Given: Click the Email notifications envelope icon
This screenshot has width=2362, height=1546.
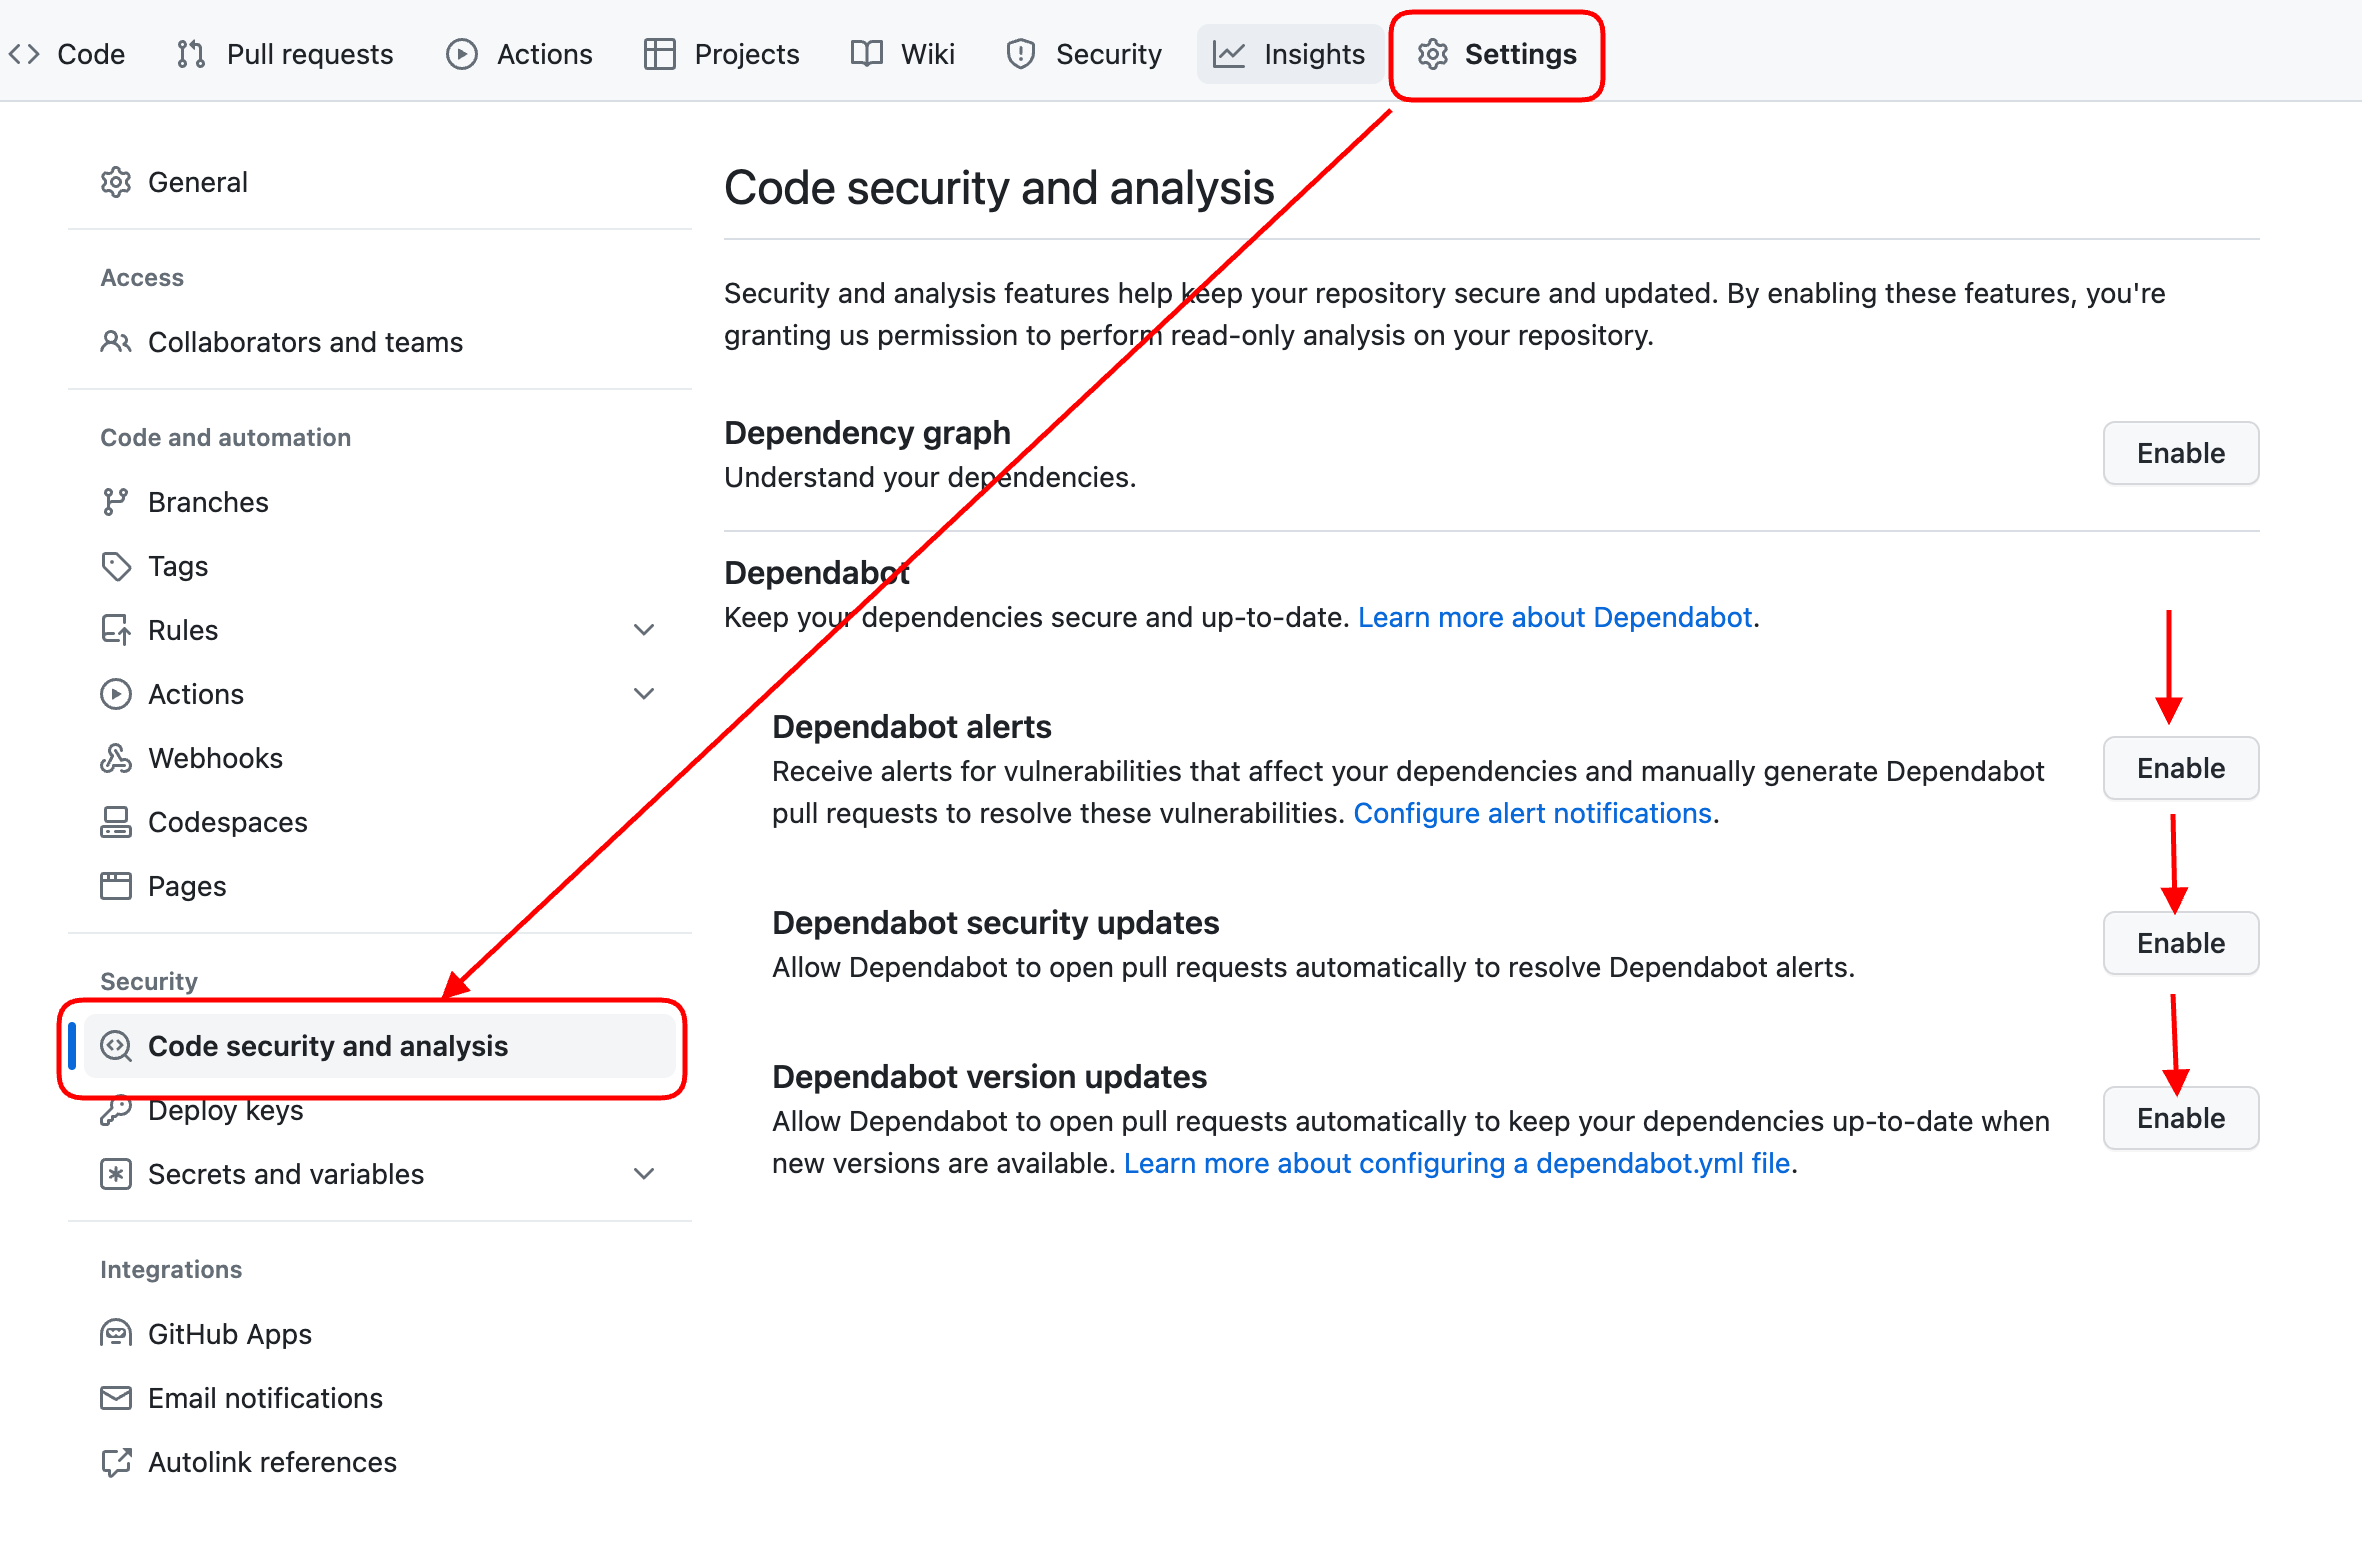Looking at the screenshot, I should pos(116,1398).
